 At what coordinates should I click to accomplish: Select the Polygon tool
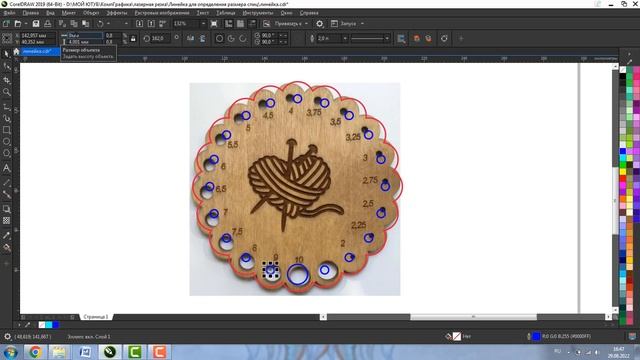click(7, 154)
